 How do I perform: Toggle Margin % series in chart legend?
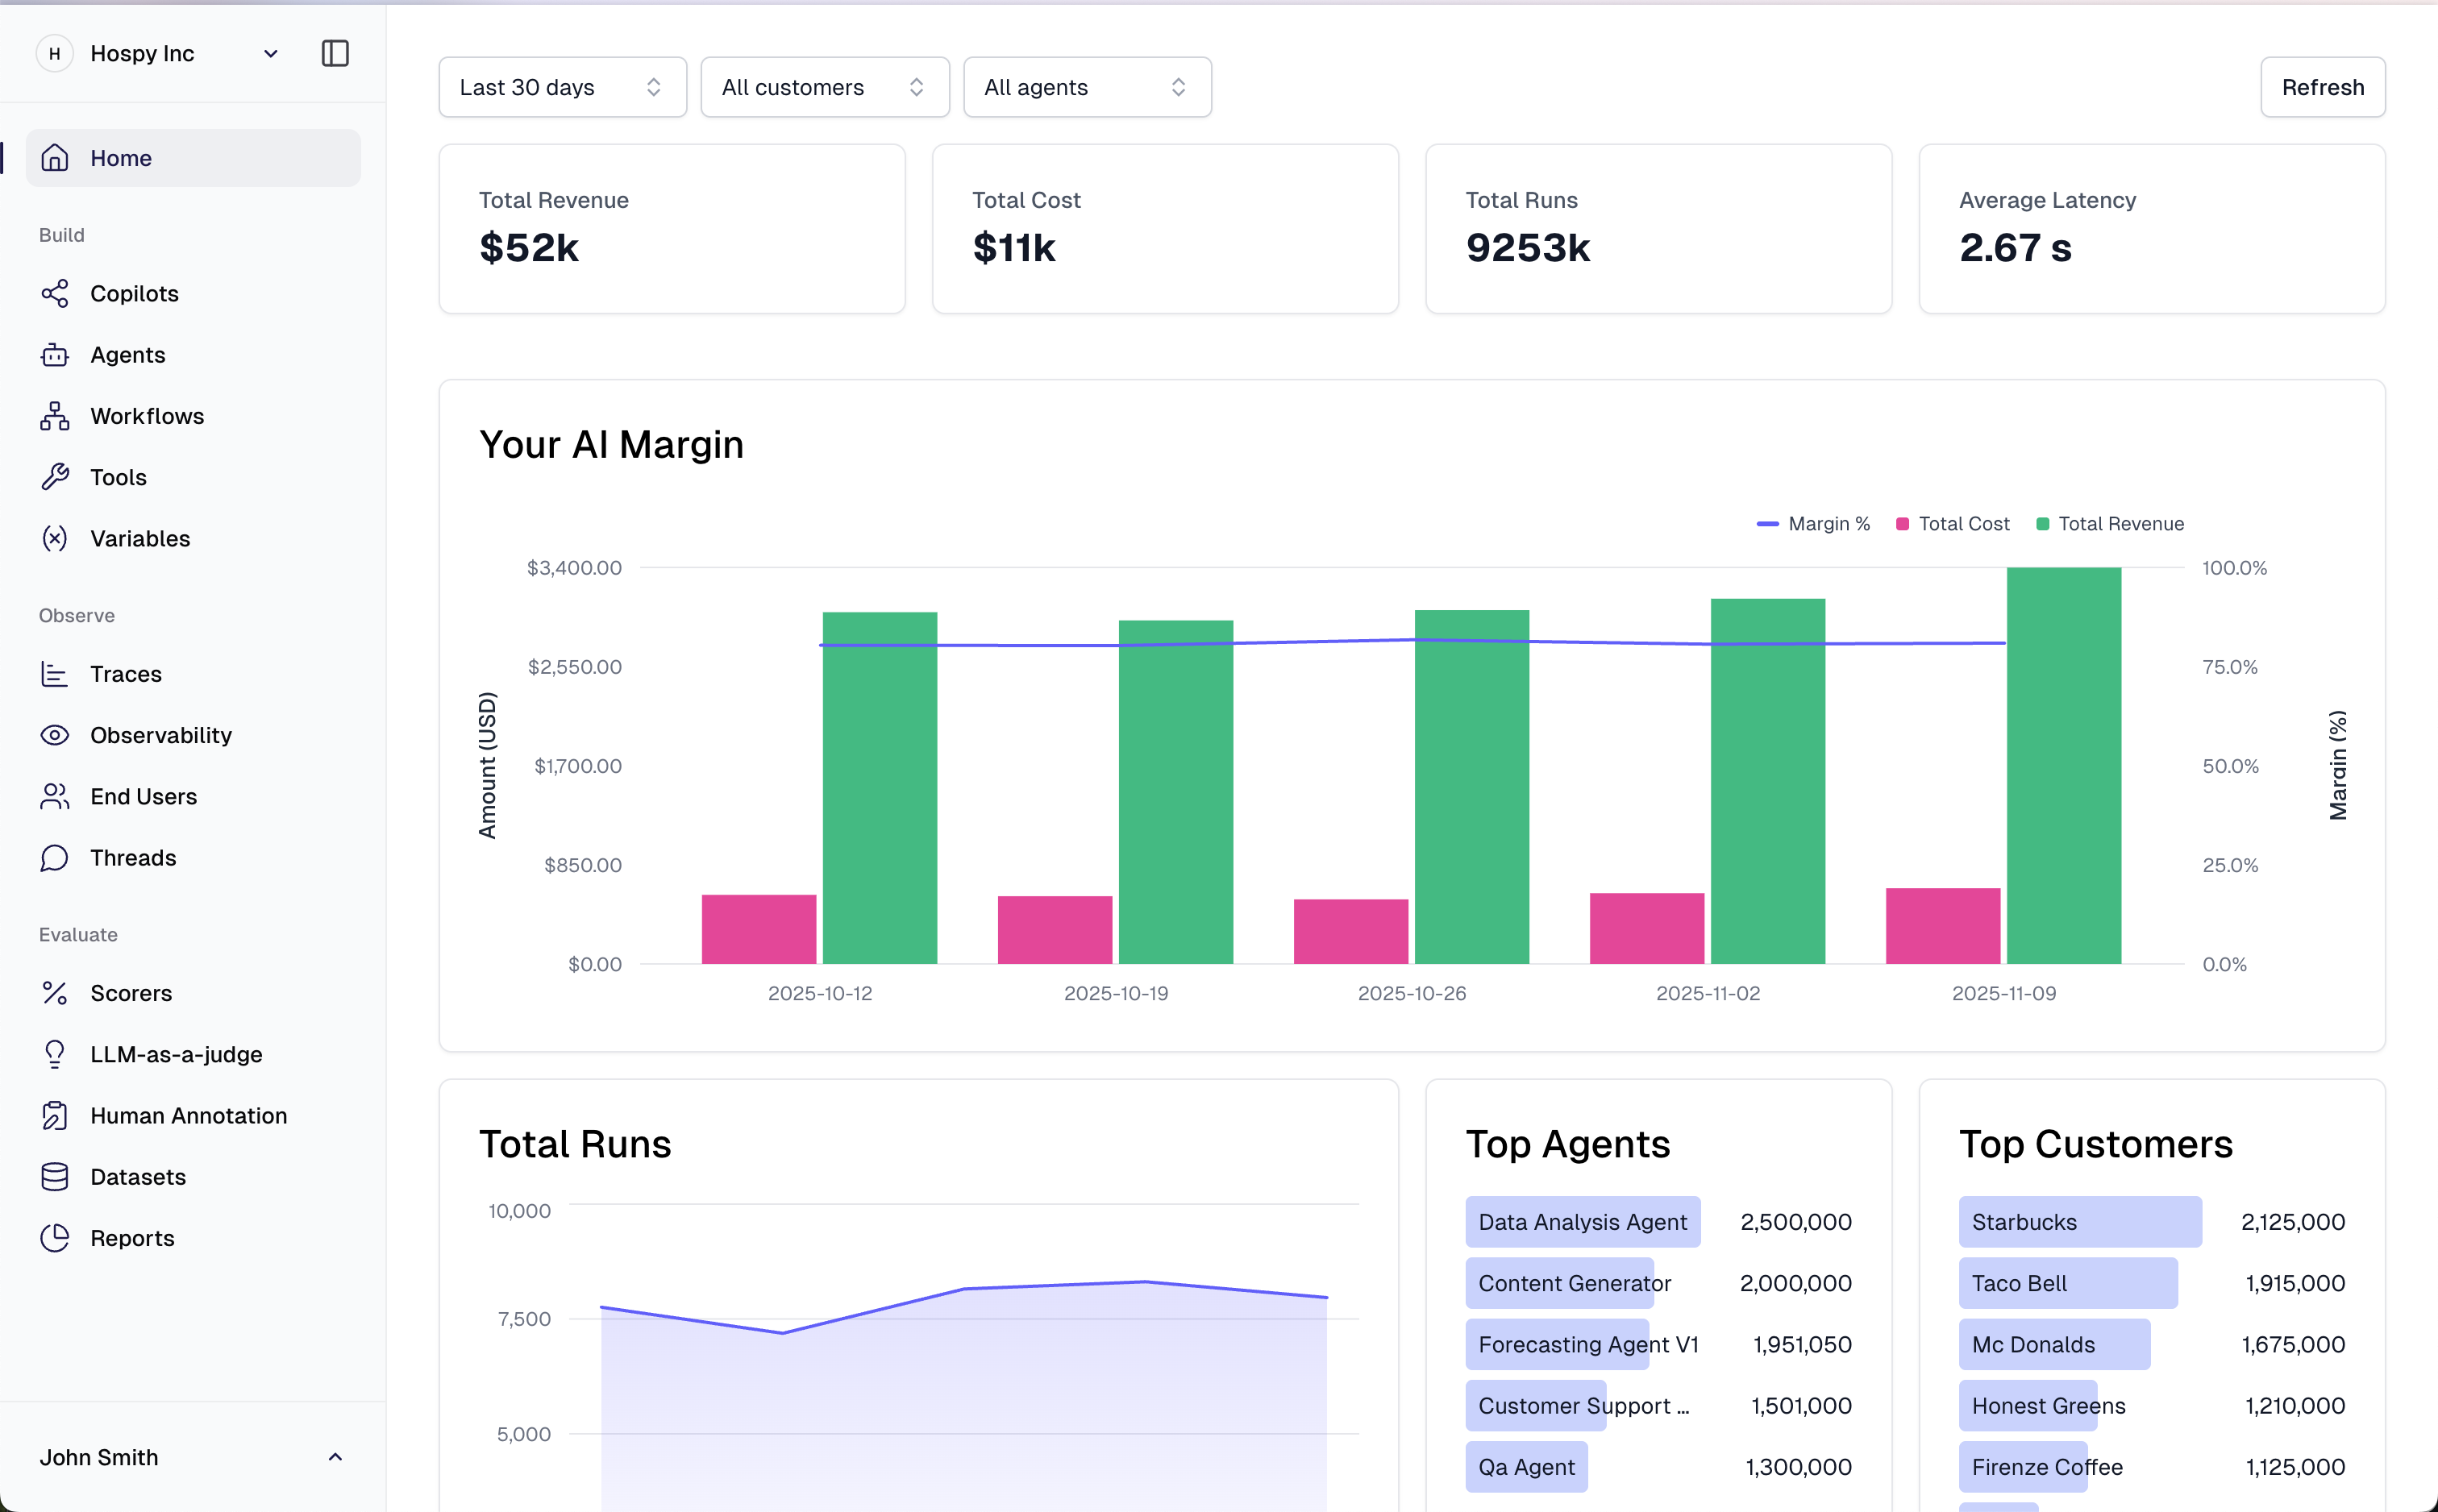[1814, 524]
